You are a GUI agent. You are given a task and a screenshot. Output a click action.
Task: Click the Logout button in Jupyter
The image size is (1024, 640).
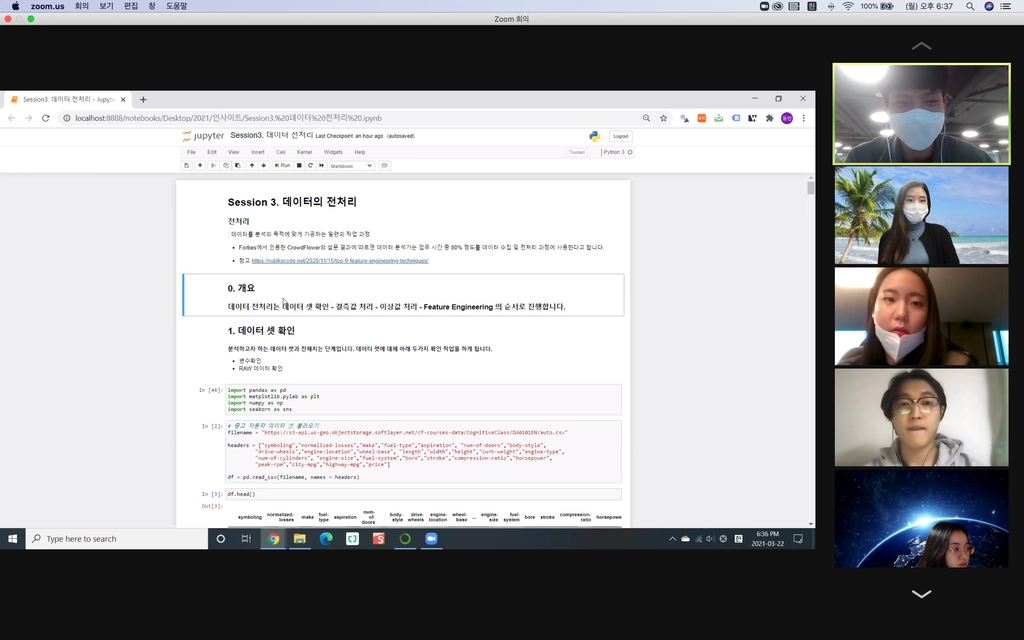[620, 136]
